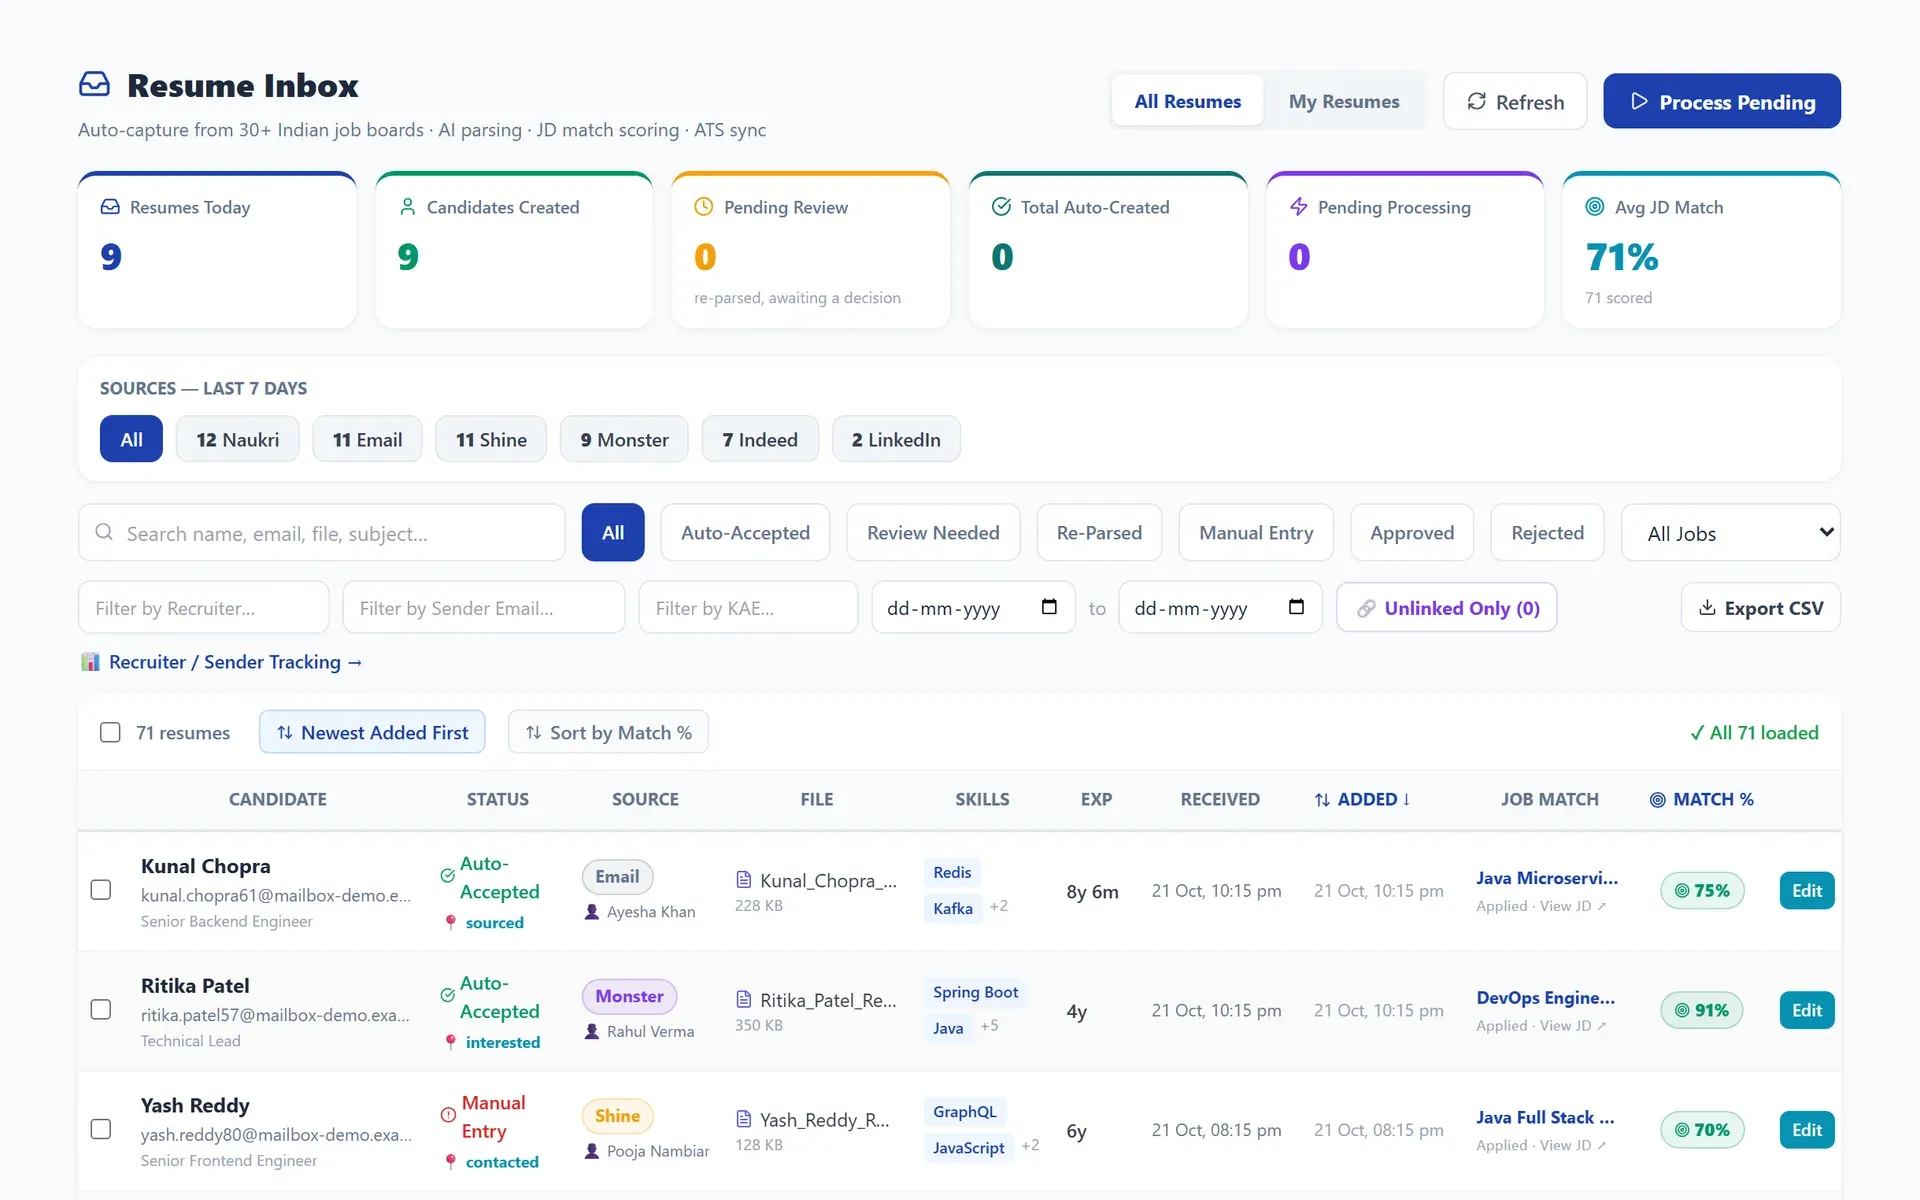Screen dimensions: 1920x1200
Task: Click the Resume Inbox tray icon
Action: 94,85
